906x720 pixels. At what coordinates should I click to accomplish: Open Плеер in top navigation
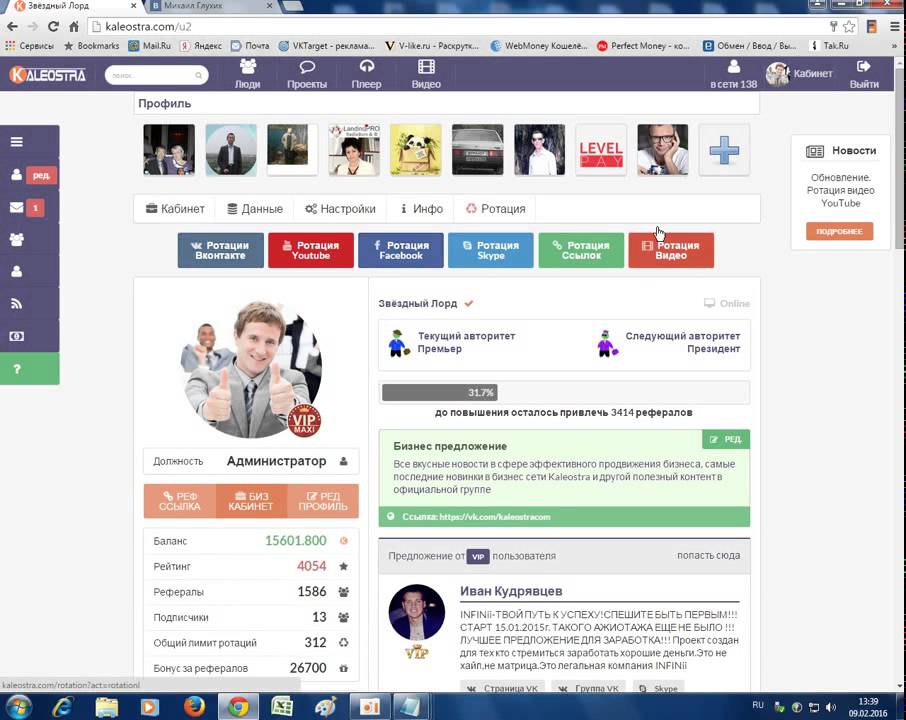click(366, 75)
